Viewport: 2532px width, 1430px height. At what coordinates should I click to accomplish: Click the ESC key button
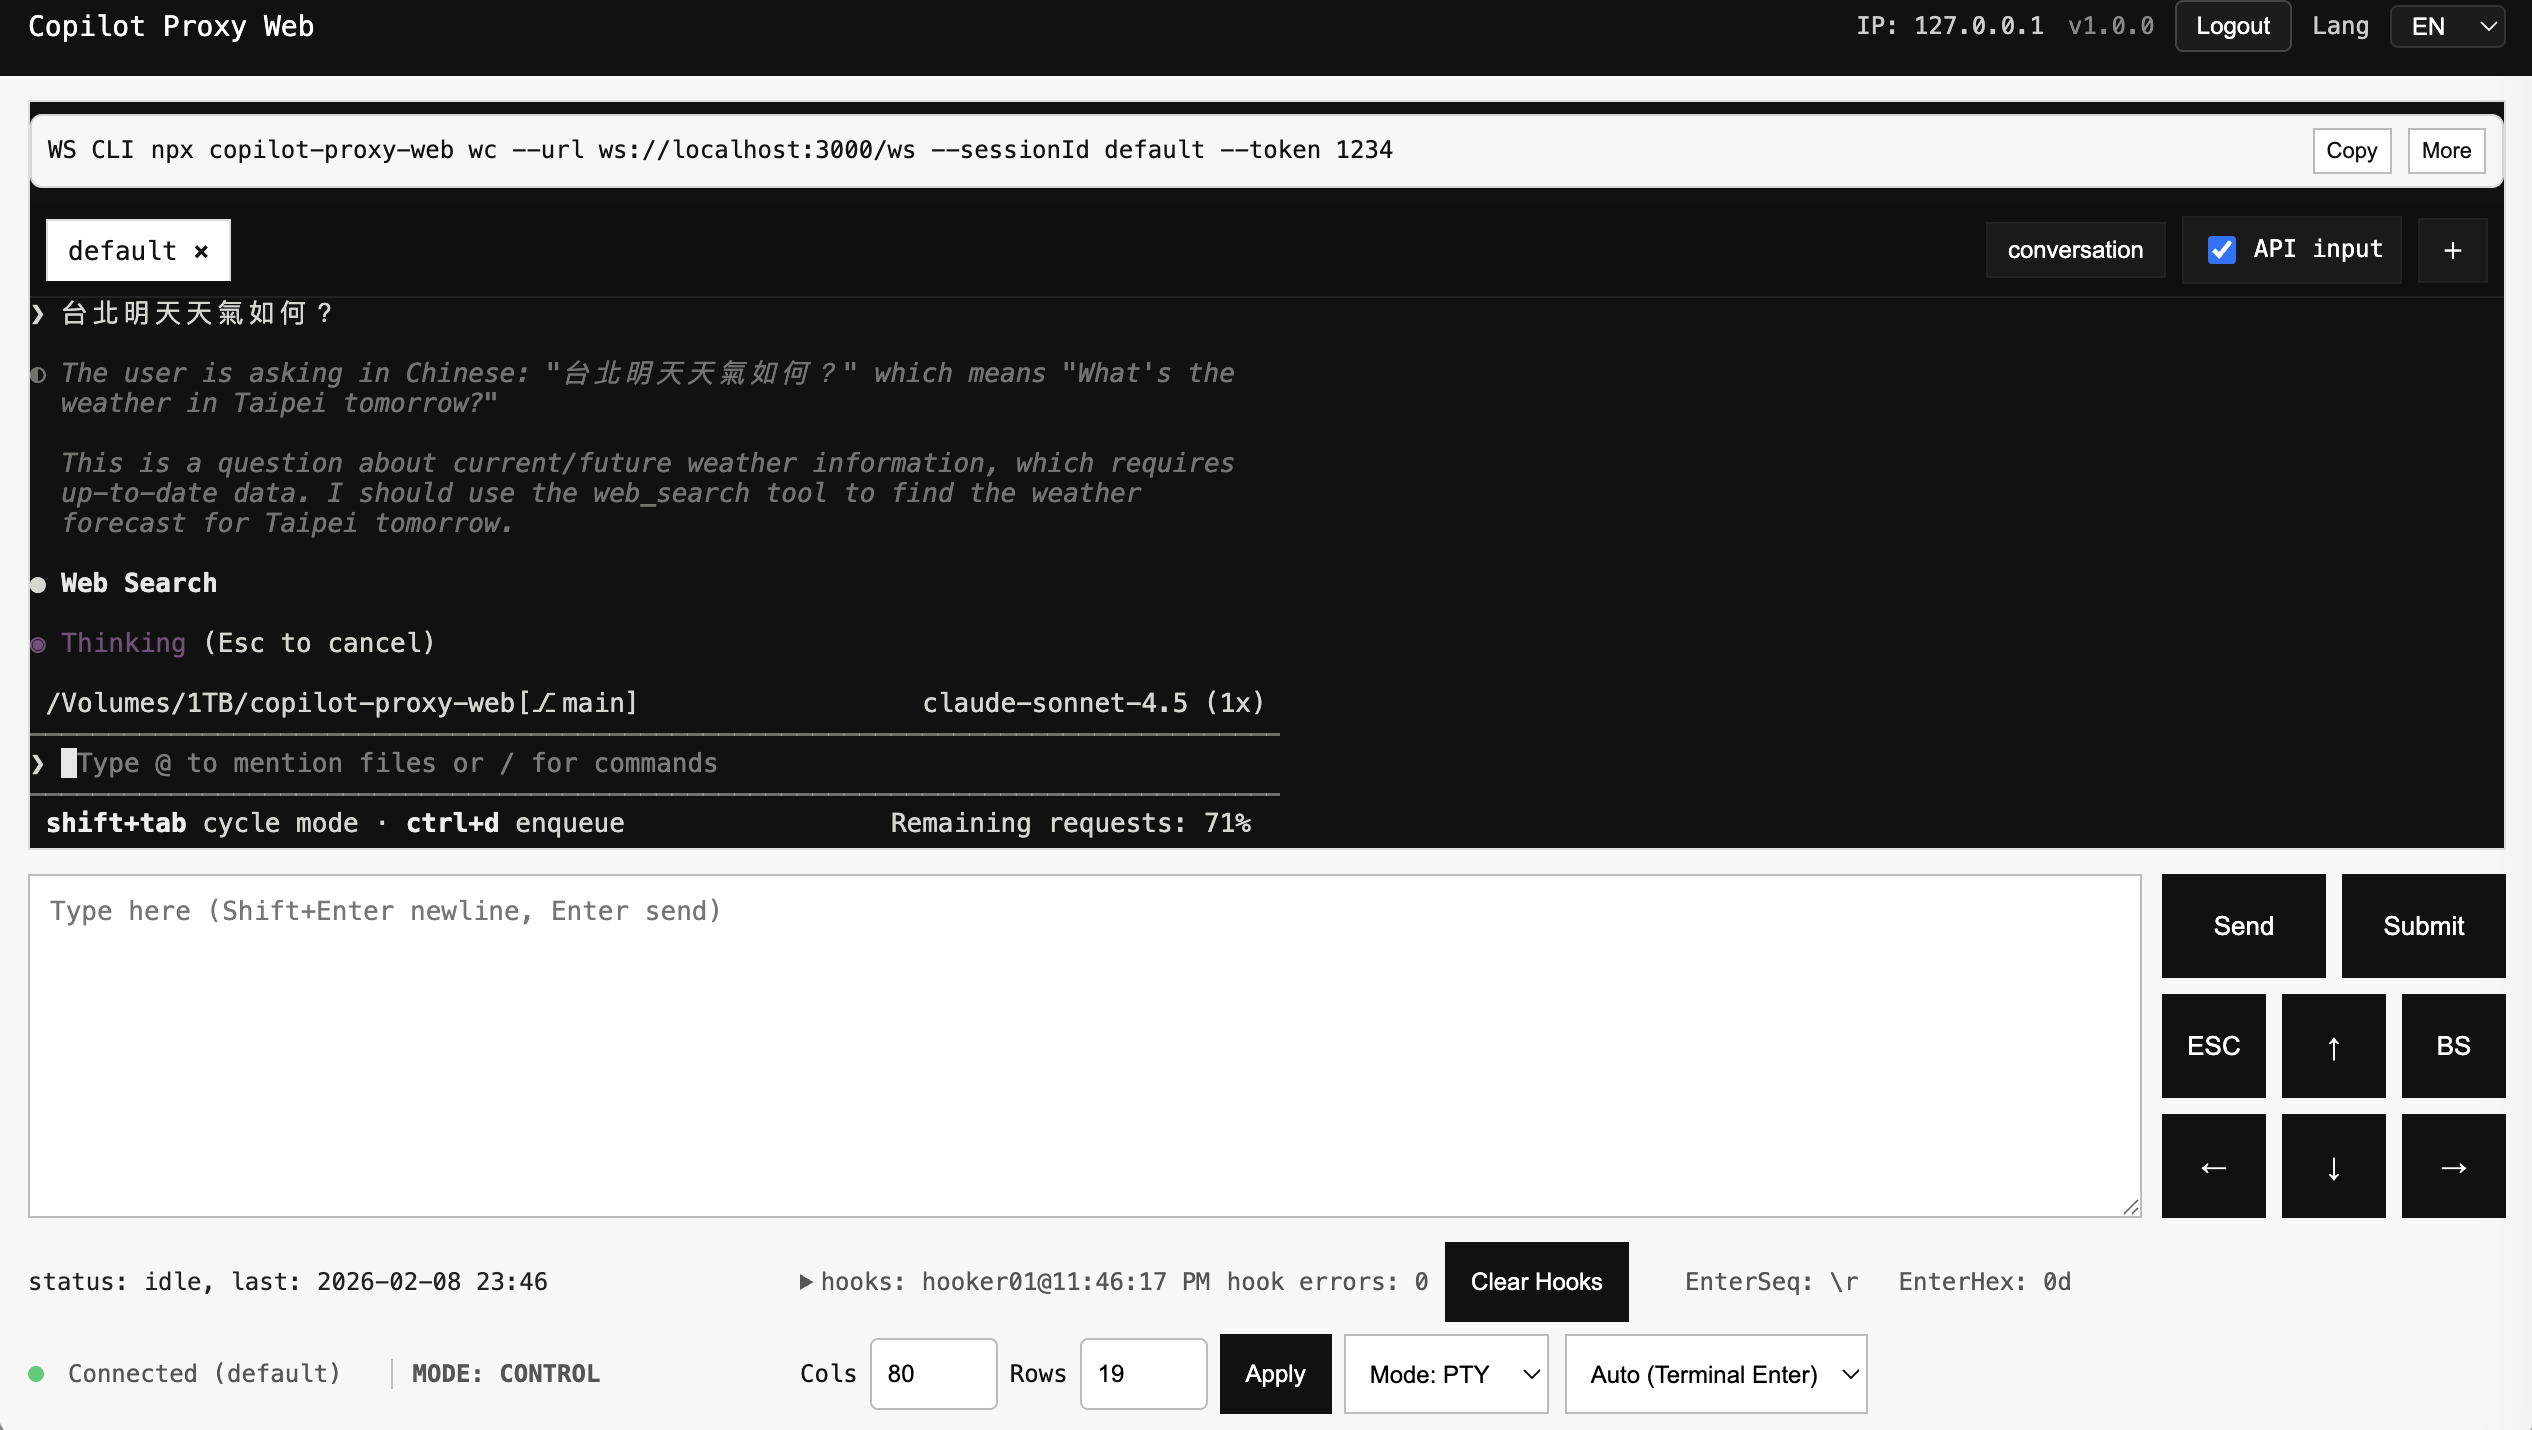2213,1046
